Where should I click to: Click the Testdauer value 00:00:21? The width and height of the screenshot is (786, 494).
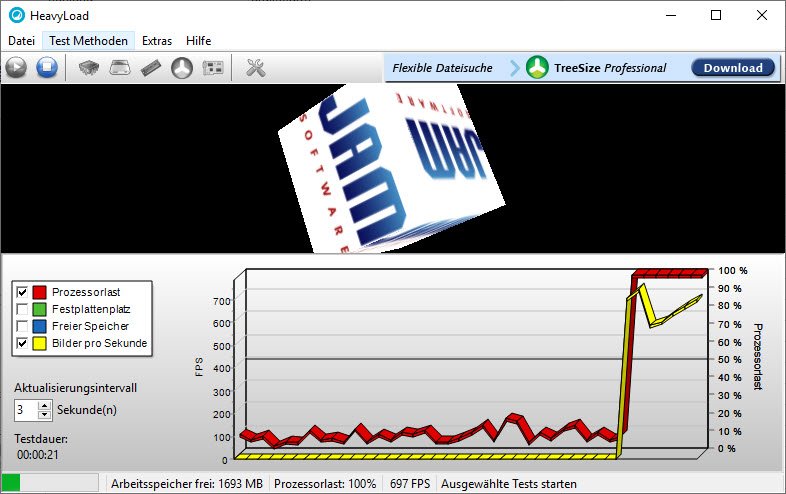[x=38, y=454]
